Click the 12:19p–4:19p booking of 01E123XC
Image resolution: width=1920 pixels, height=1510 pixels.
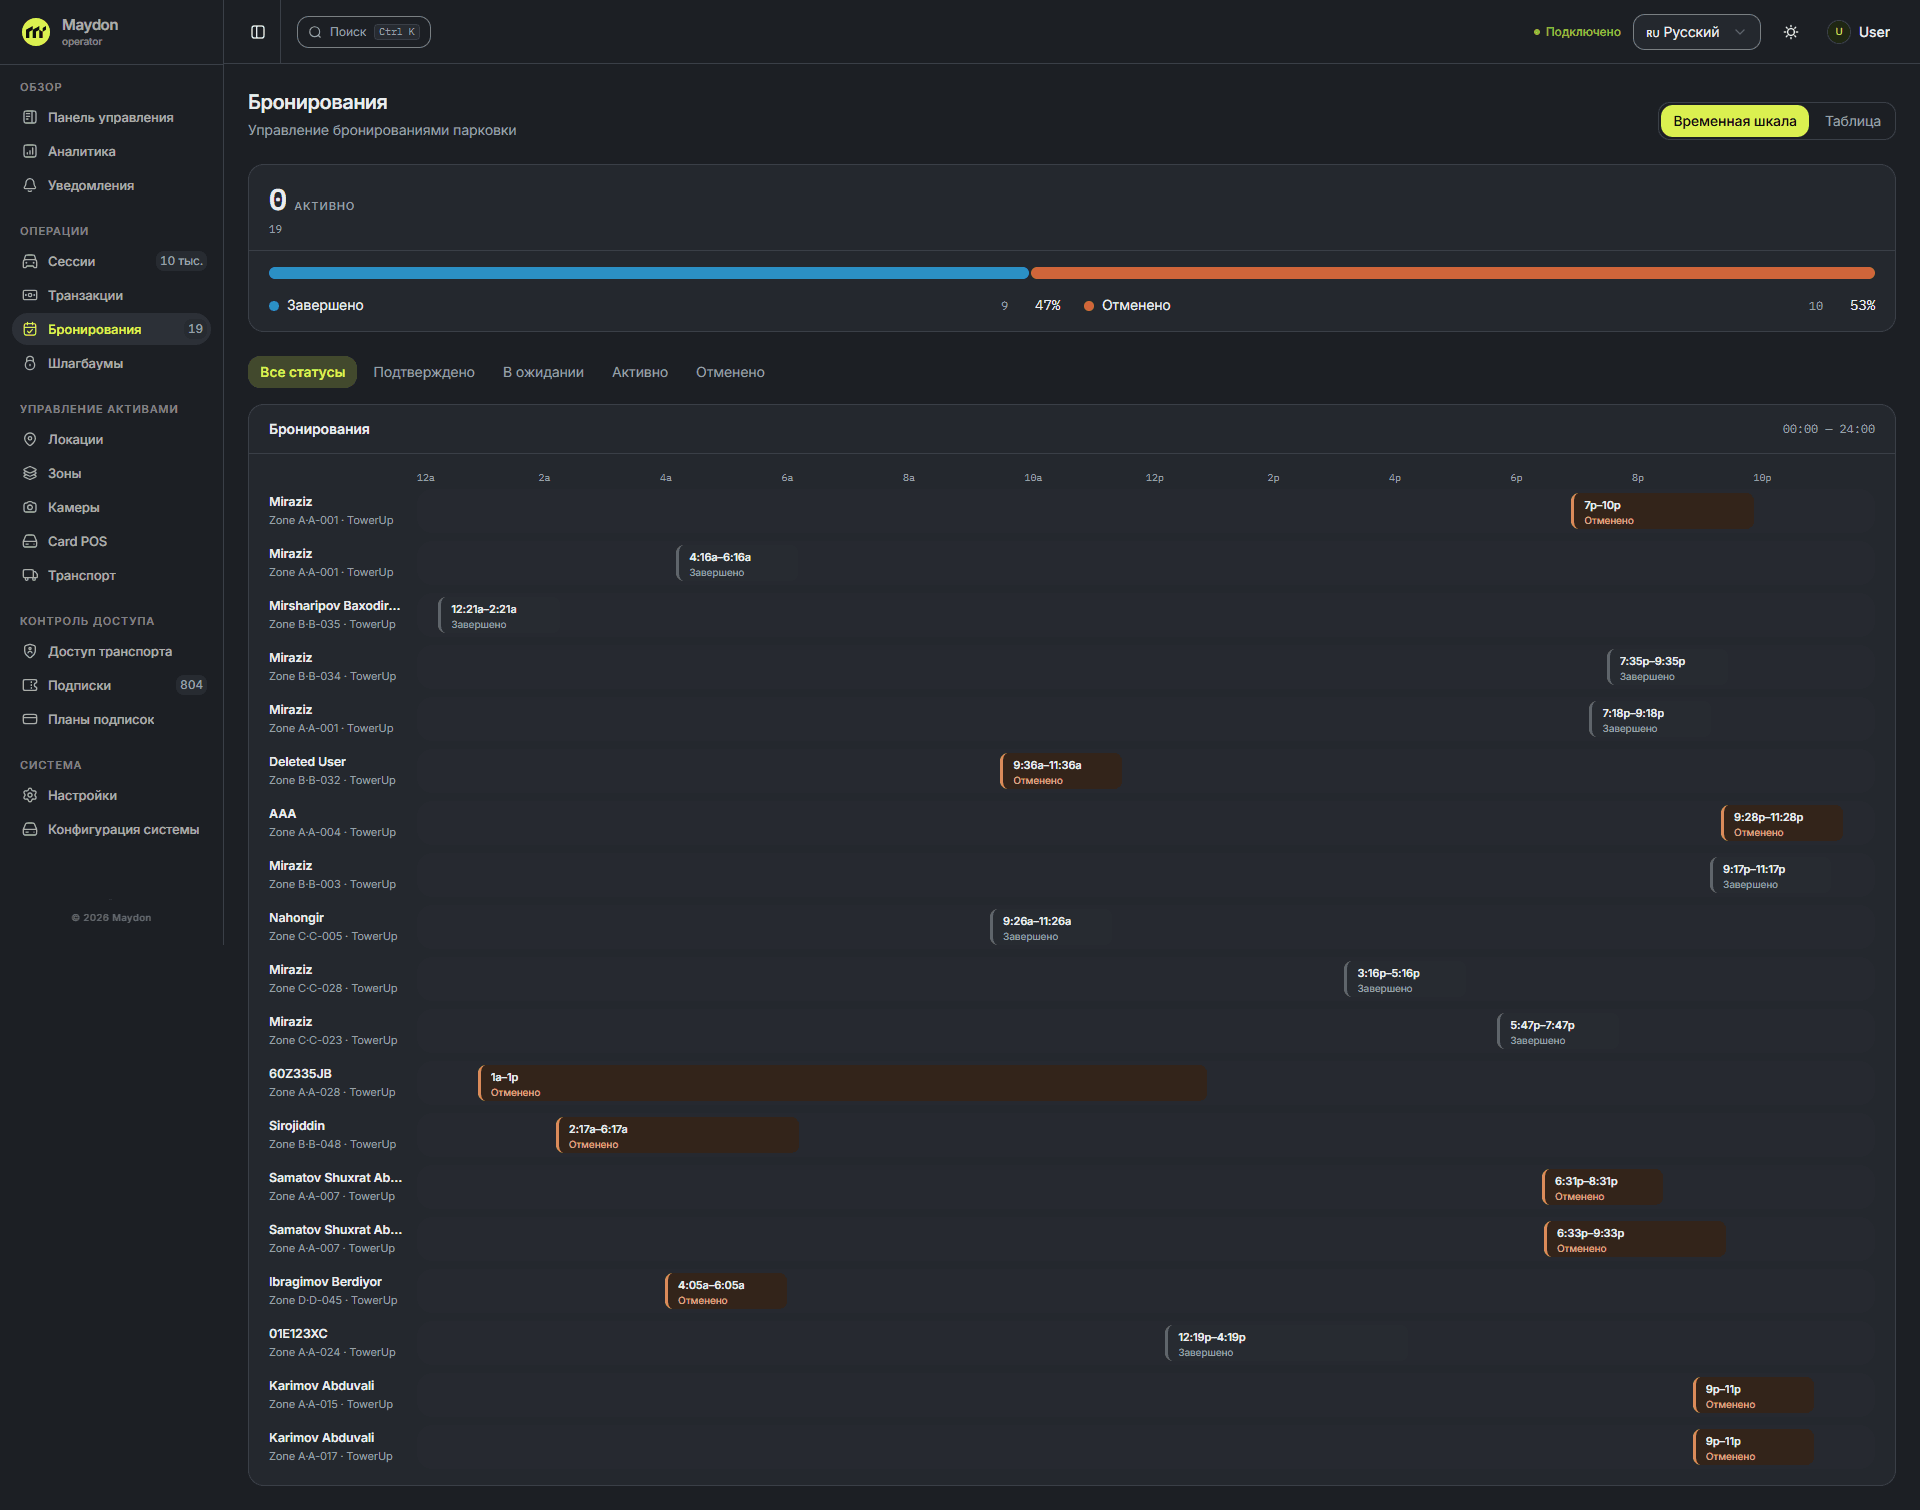click(1286, 1344)
